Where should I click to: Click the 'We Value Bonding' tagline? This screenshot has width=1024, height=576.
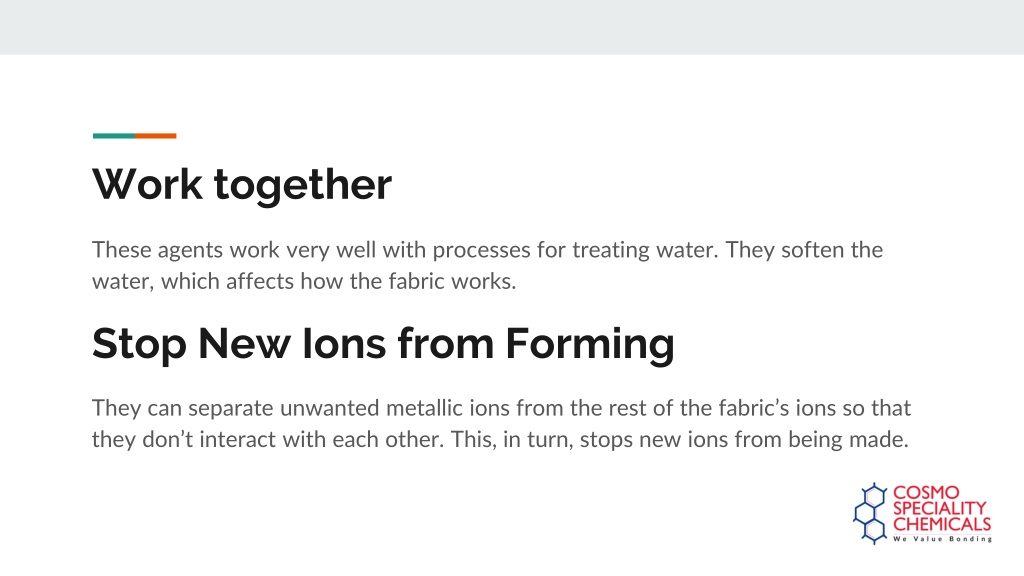click(942, 539)
